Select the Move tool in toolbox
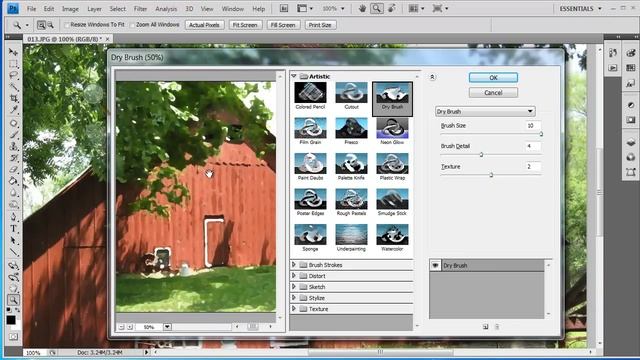Viewport: 640px width, 360px height. click(x=13, y=52)
